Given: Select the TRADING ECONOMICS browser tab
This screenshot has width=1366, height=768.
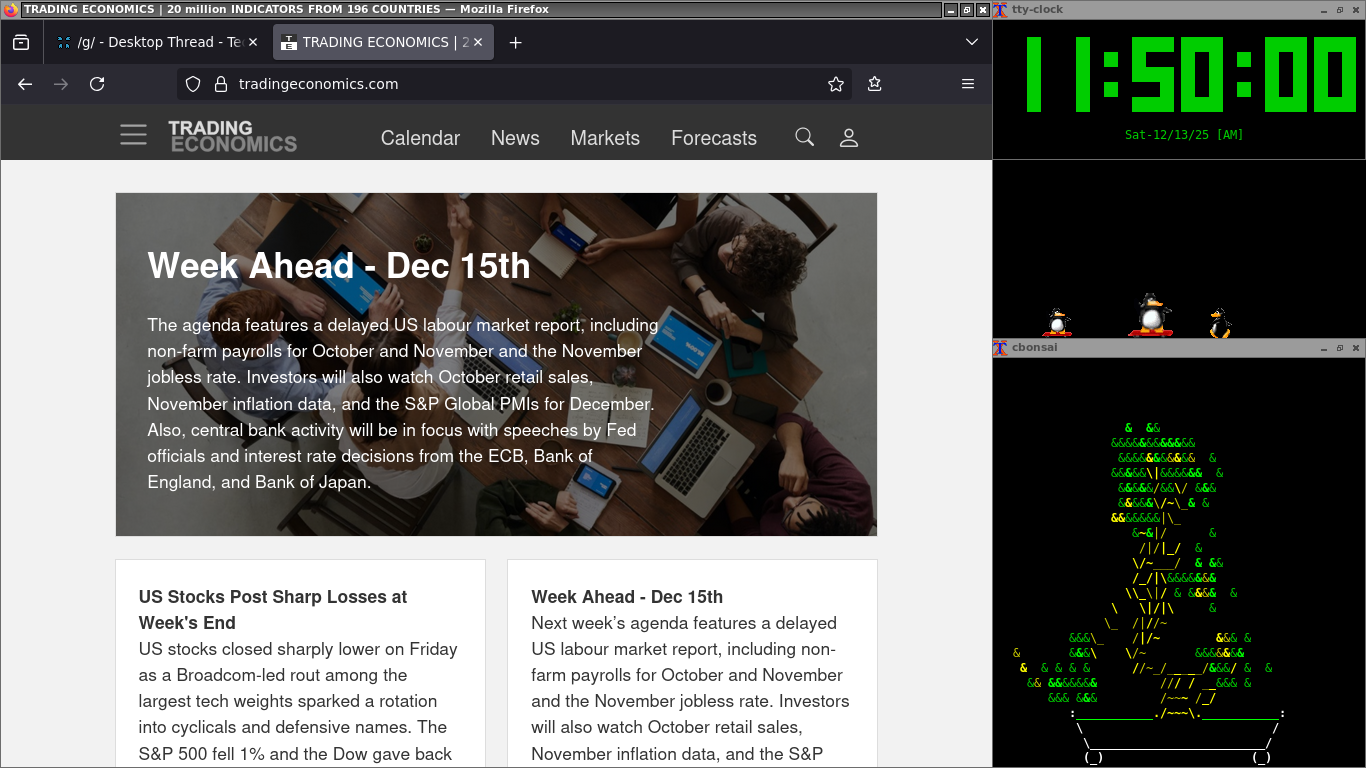Looking at the screenshot, I should click(383, 42).
